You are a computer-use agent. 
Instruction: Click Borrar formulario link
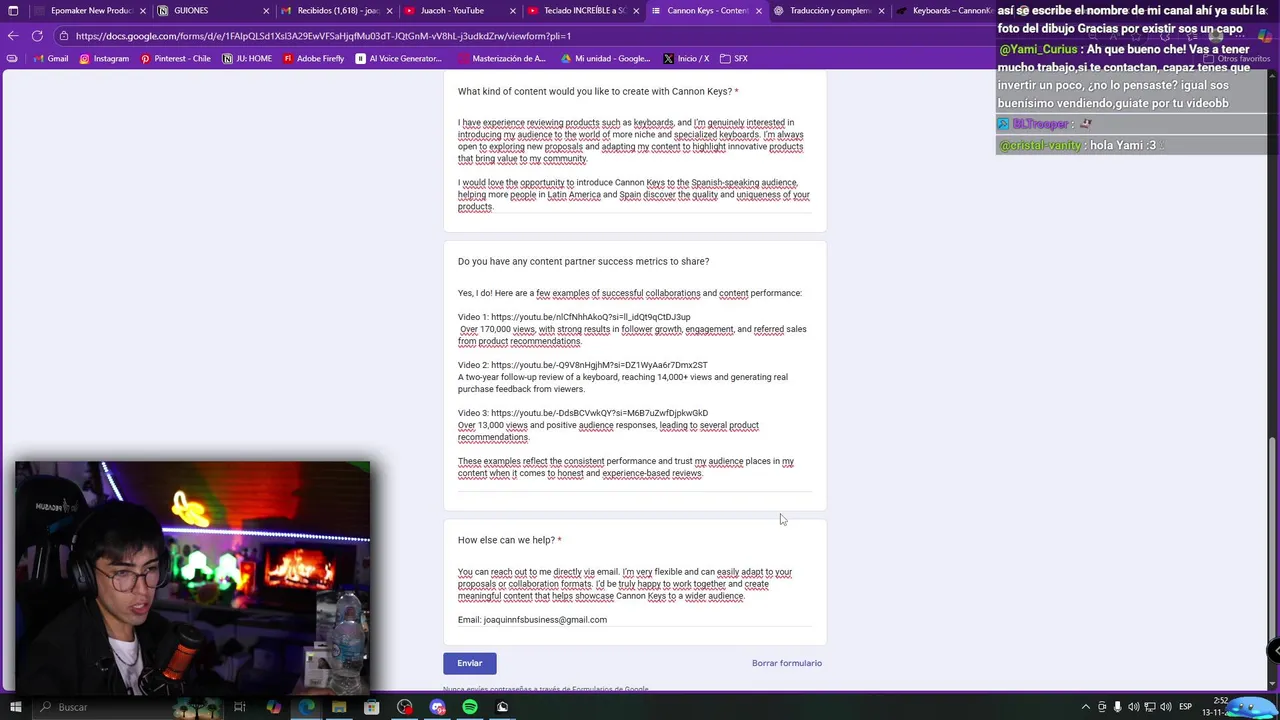[x=787, y=663]
